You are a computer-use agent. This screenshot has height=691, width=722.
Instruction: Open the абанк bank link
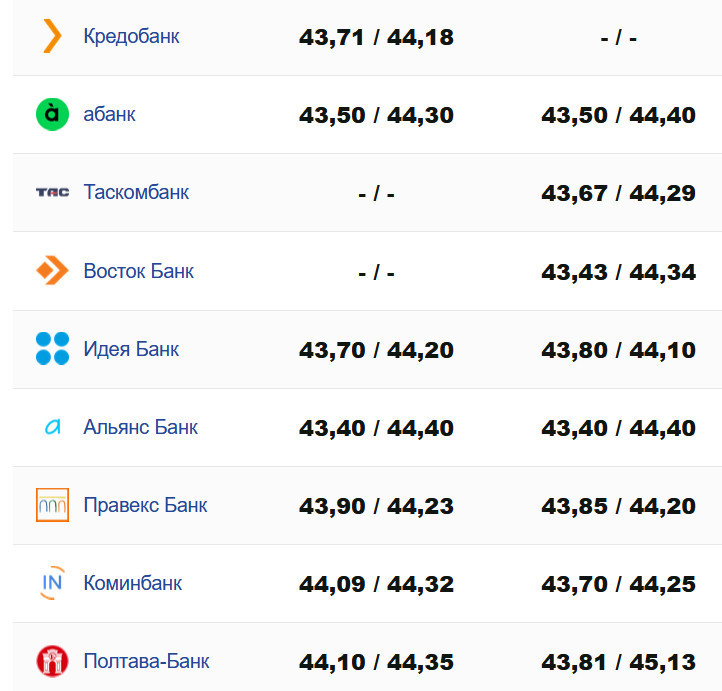point(110,114)
